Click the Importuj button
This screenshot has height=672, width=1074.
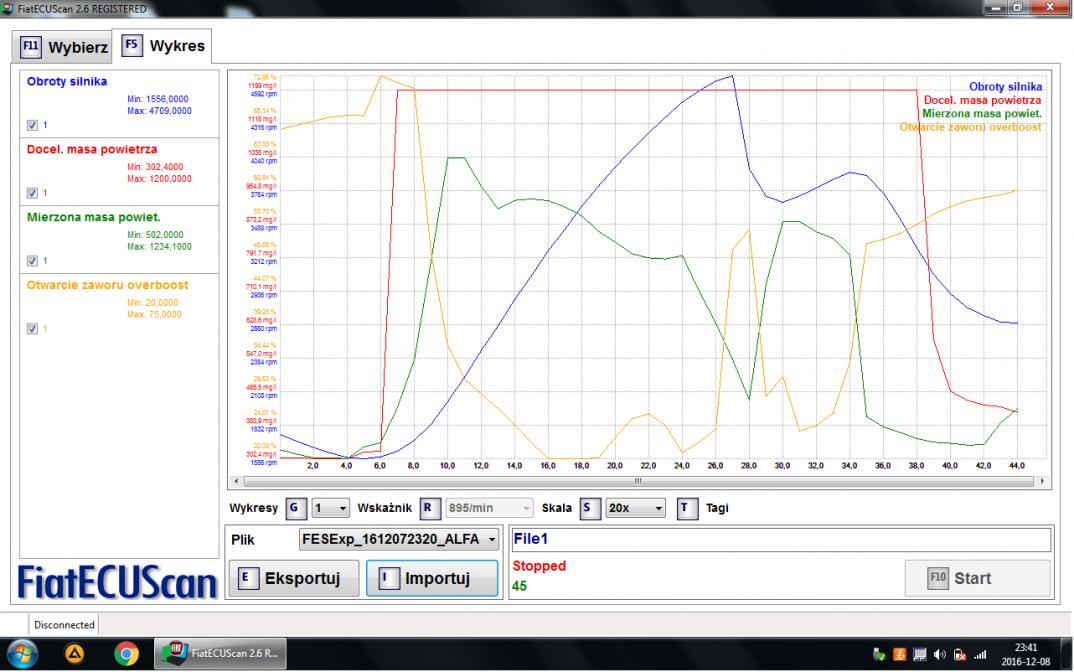click(x=432, y=578)
